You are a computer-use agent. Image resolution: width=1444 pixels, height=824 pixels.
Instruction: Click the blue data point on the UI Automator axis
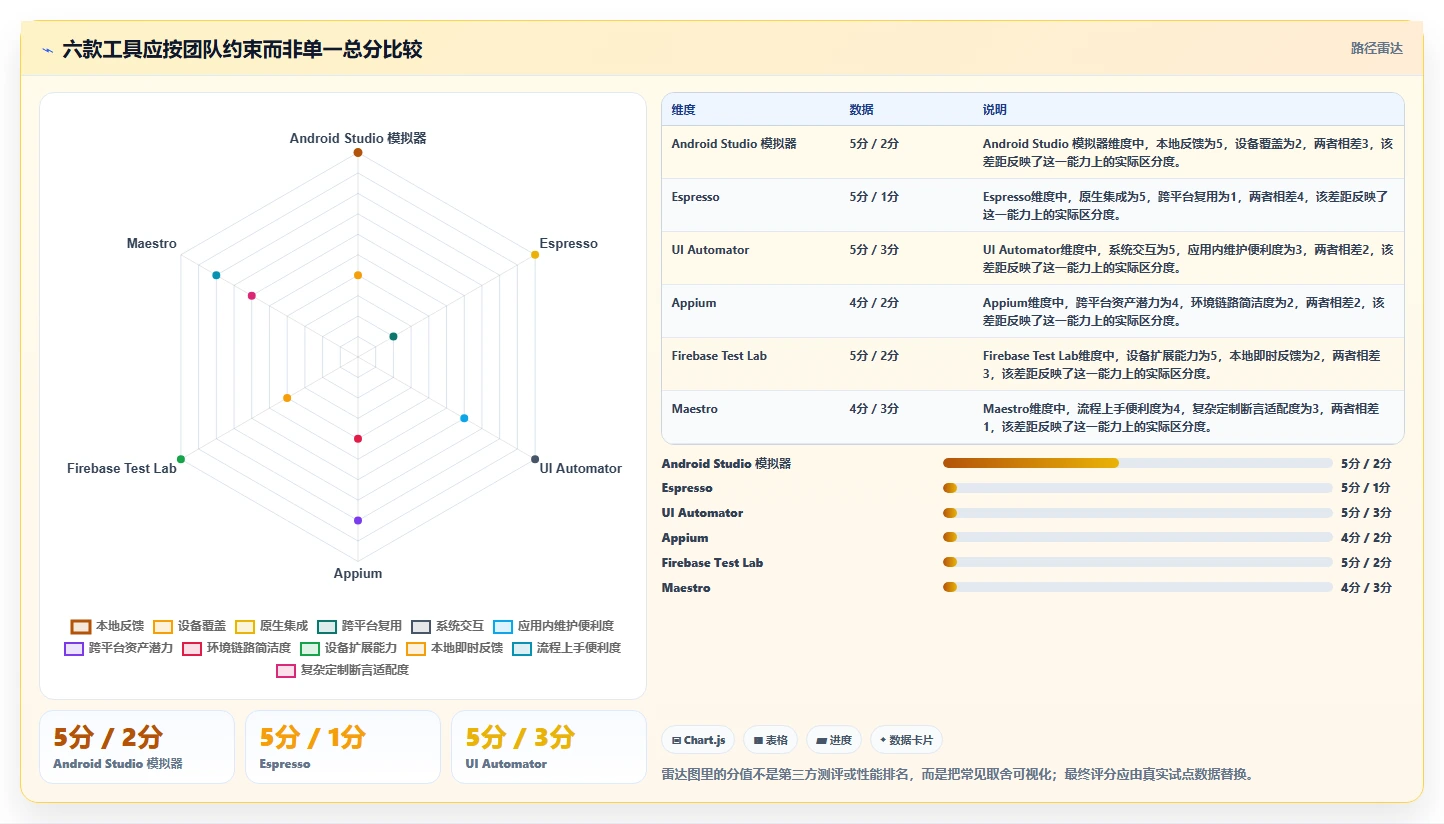[464, 418]
